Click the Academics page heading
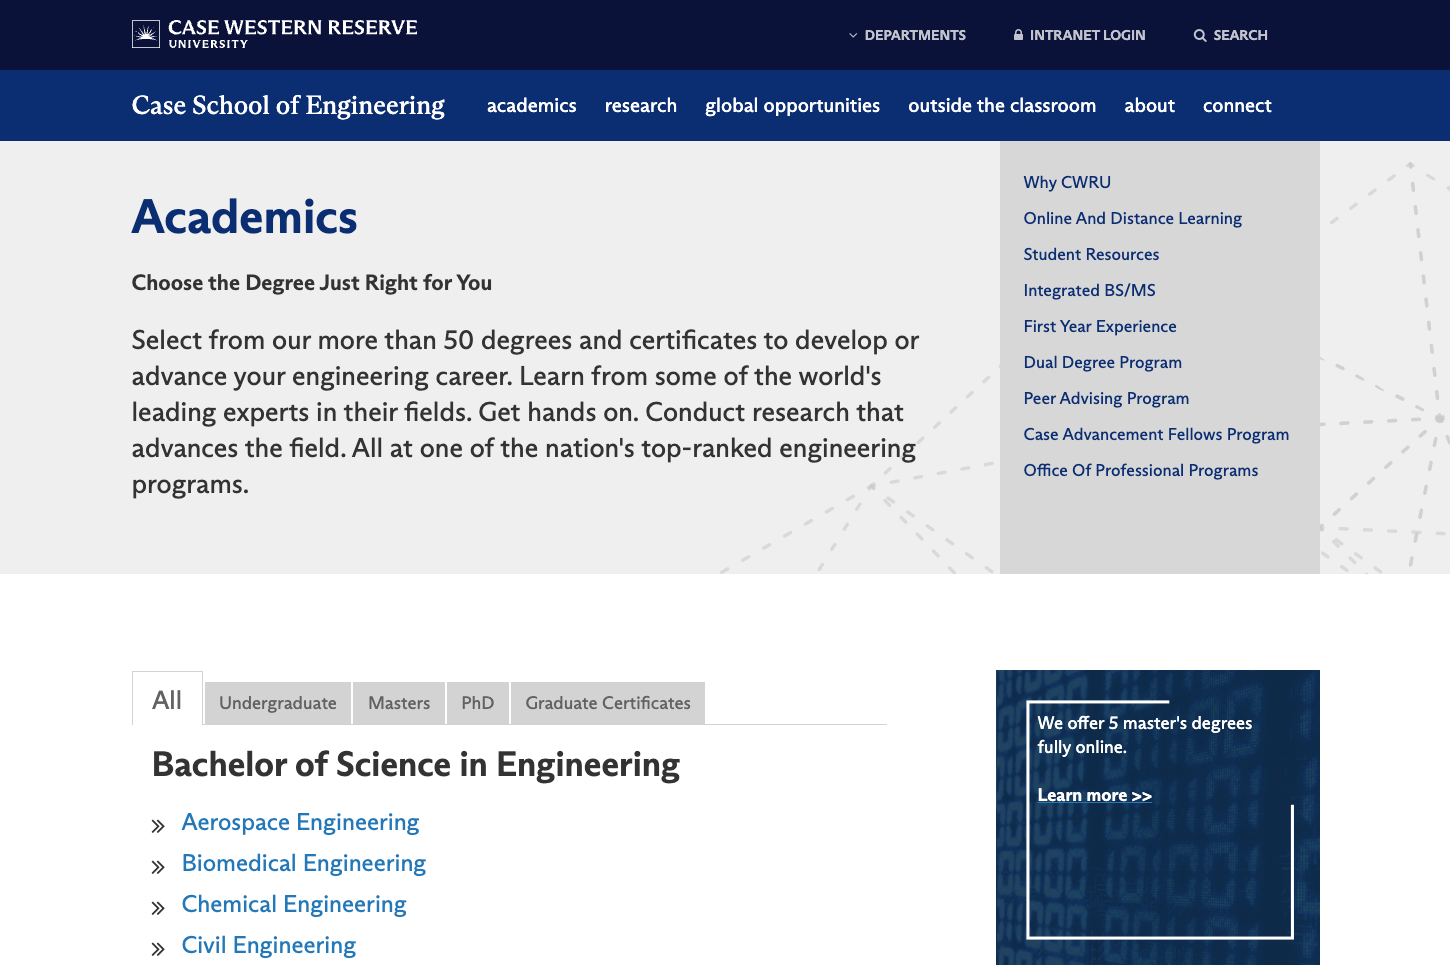This screenshot has width=1450, height=965. click(x=244, y=217)
